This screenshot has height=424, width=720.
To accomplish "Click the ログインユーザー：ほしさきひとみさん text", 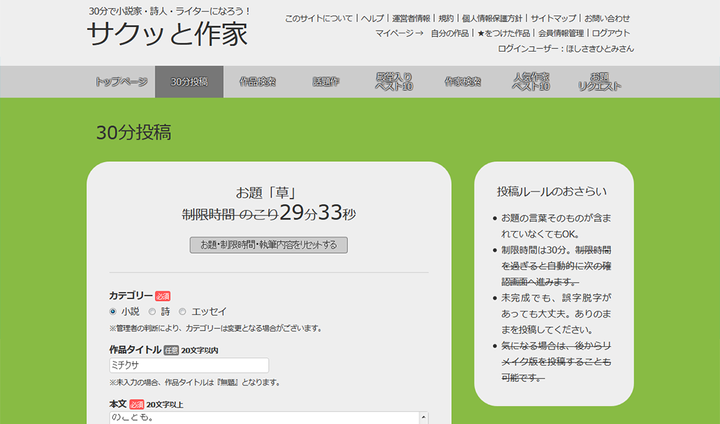I will click(566, 48).
